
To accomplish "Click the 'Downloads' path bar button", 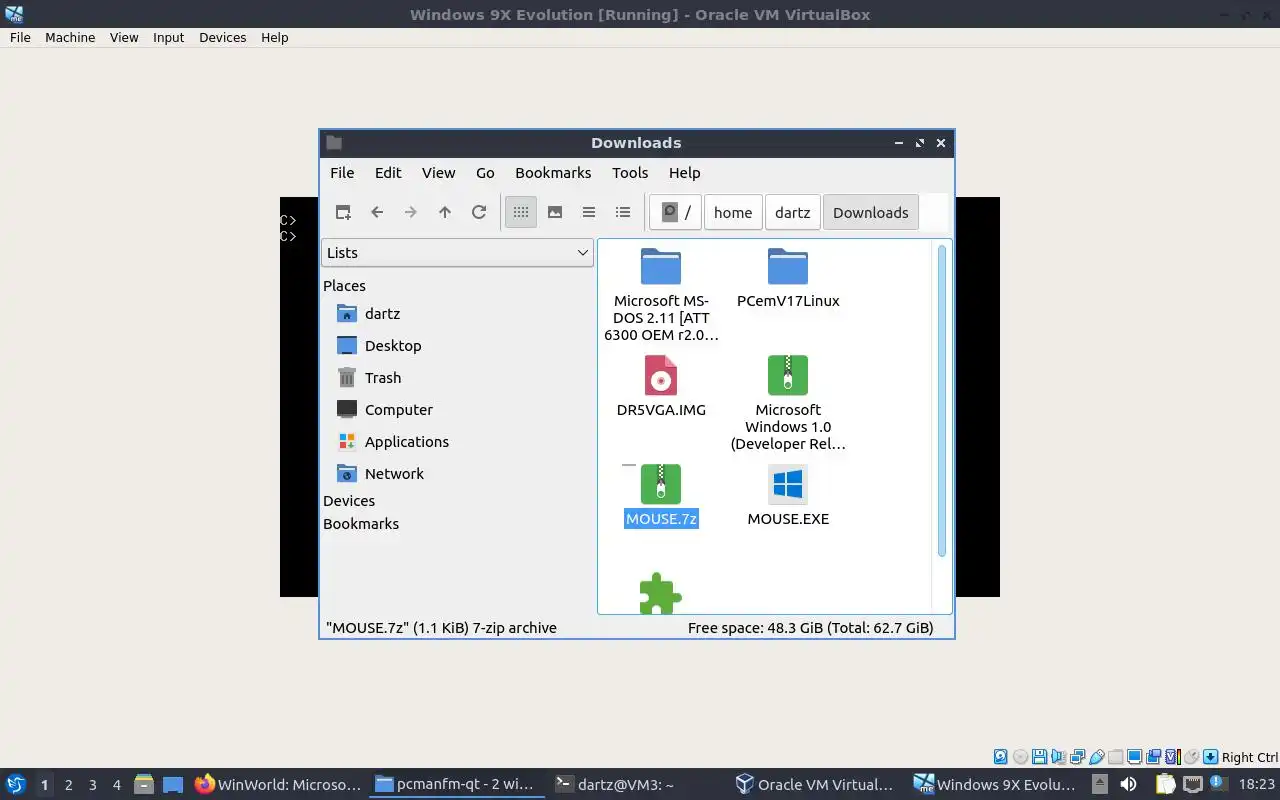I will point(871,212).
